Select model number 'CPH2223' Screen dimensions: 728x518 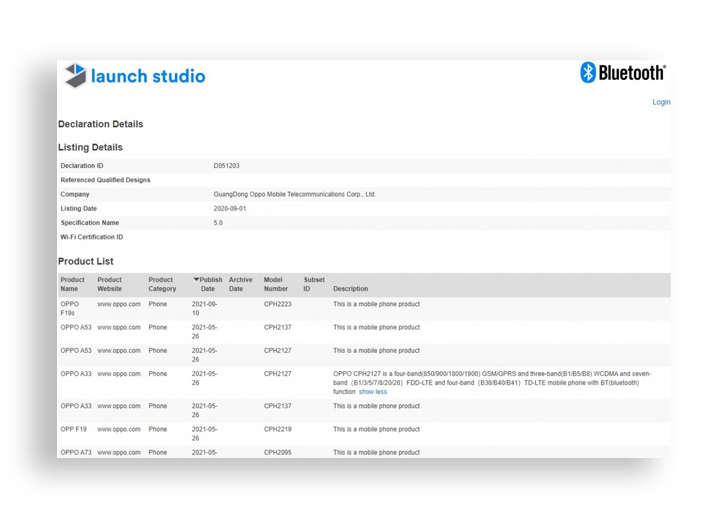click(x=278, y=304)
